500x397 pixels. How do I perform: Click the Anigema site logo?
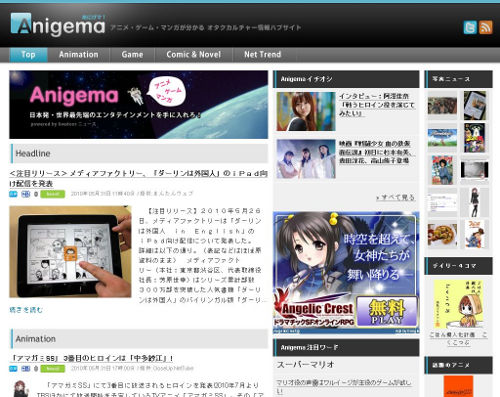pyautogui.click(x=58, y=25)
